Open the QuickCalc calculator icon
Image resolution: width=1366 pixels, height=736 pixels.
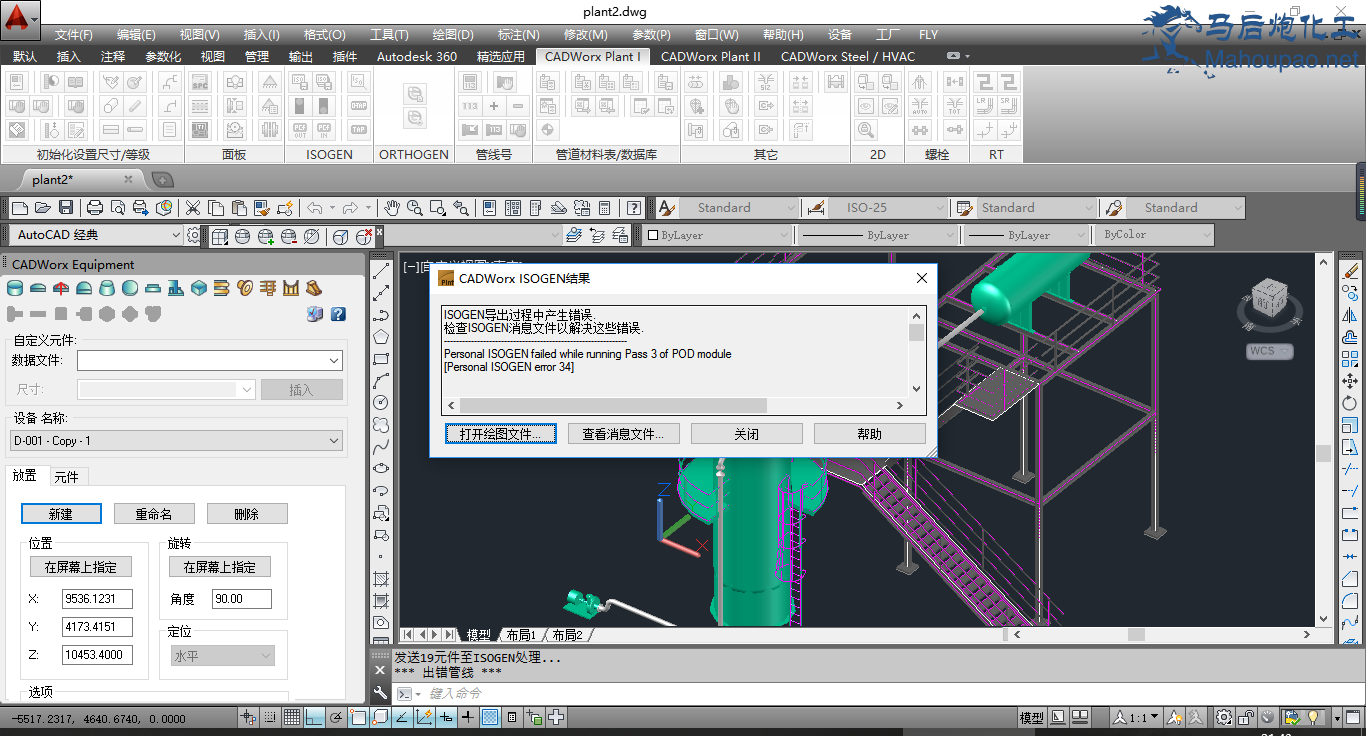tap(604, 208)
